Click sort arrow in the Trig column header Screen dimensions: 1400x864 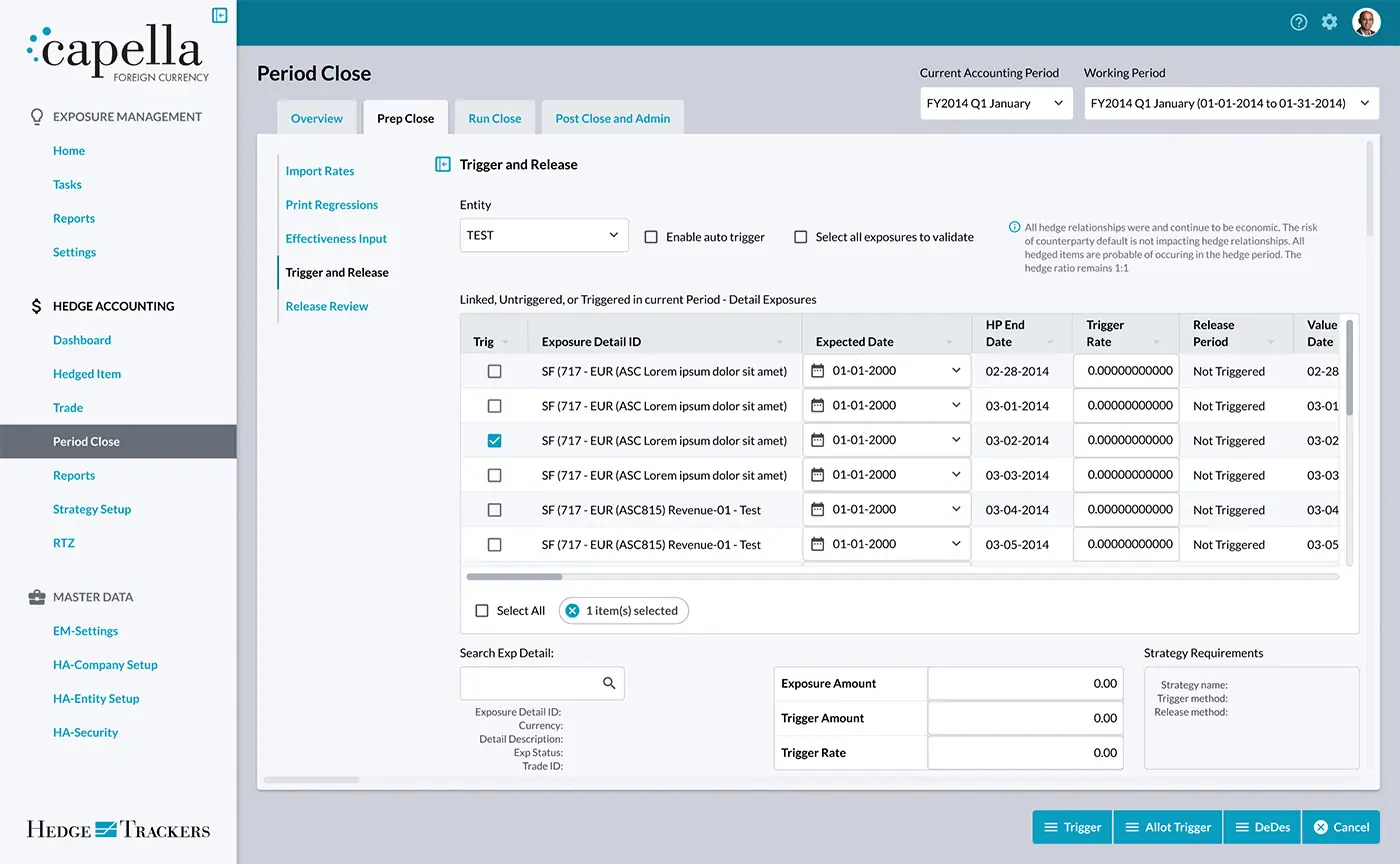pyautogui.click(x=505, y=342)
